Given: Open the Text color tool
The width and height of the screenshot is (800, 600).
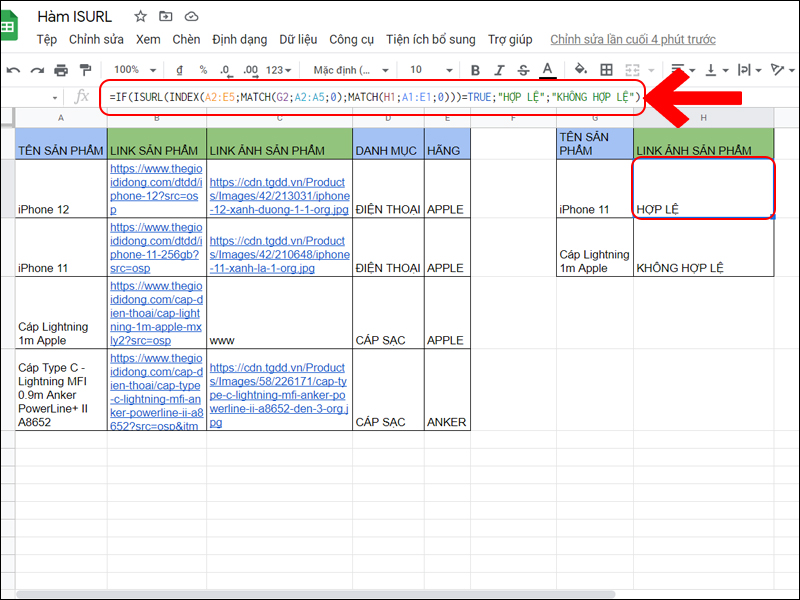Looking at the screenshot, I should pos(547,70).
